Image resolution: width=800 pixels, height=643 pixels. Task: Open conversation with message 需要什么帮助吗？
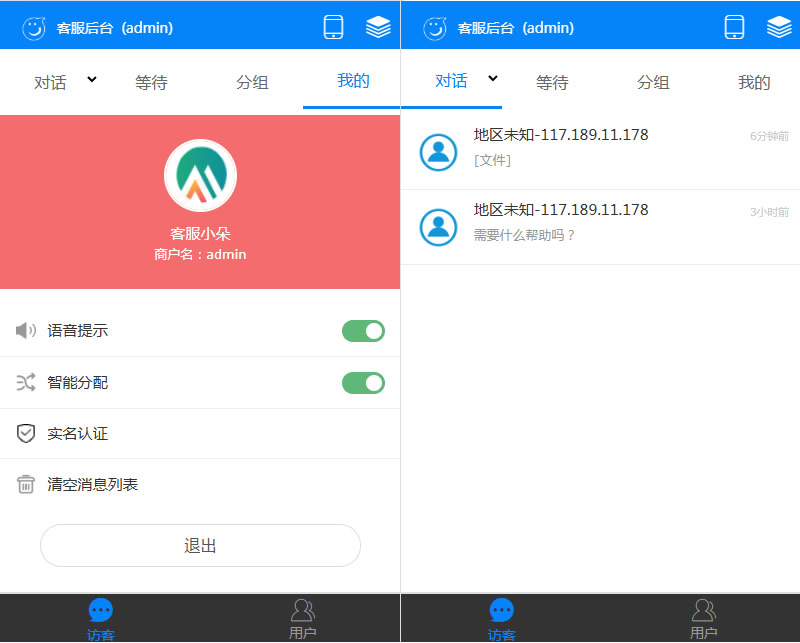pos(600,227)
